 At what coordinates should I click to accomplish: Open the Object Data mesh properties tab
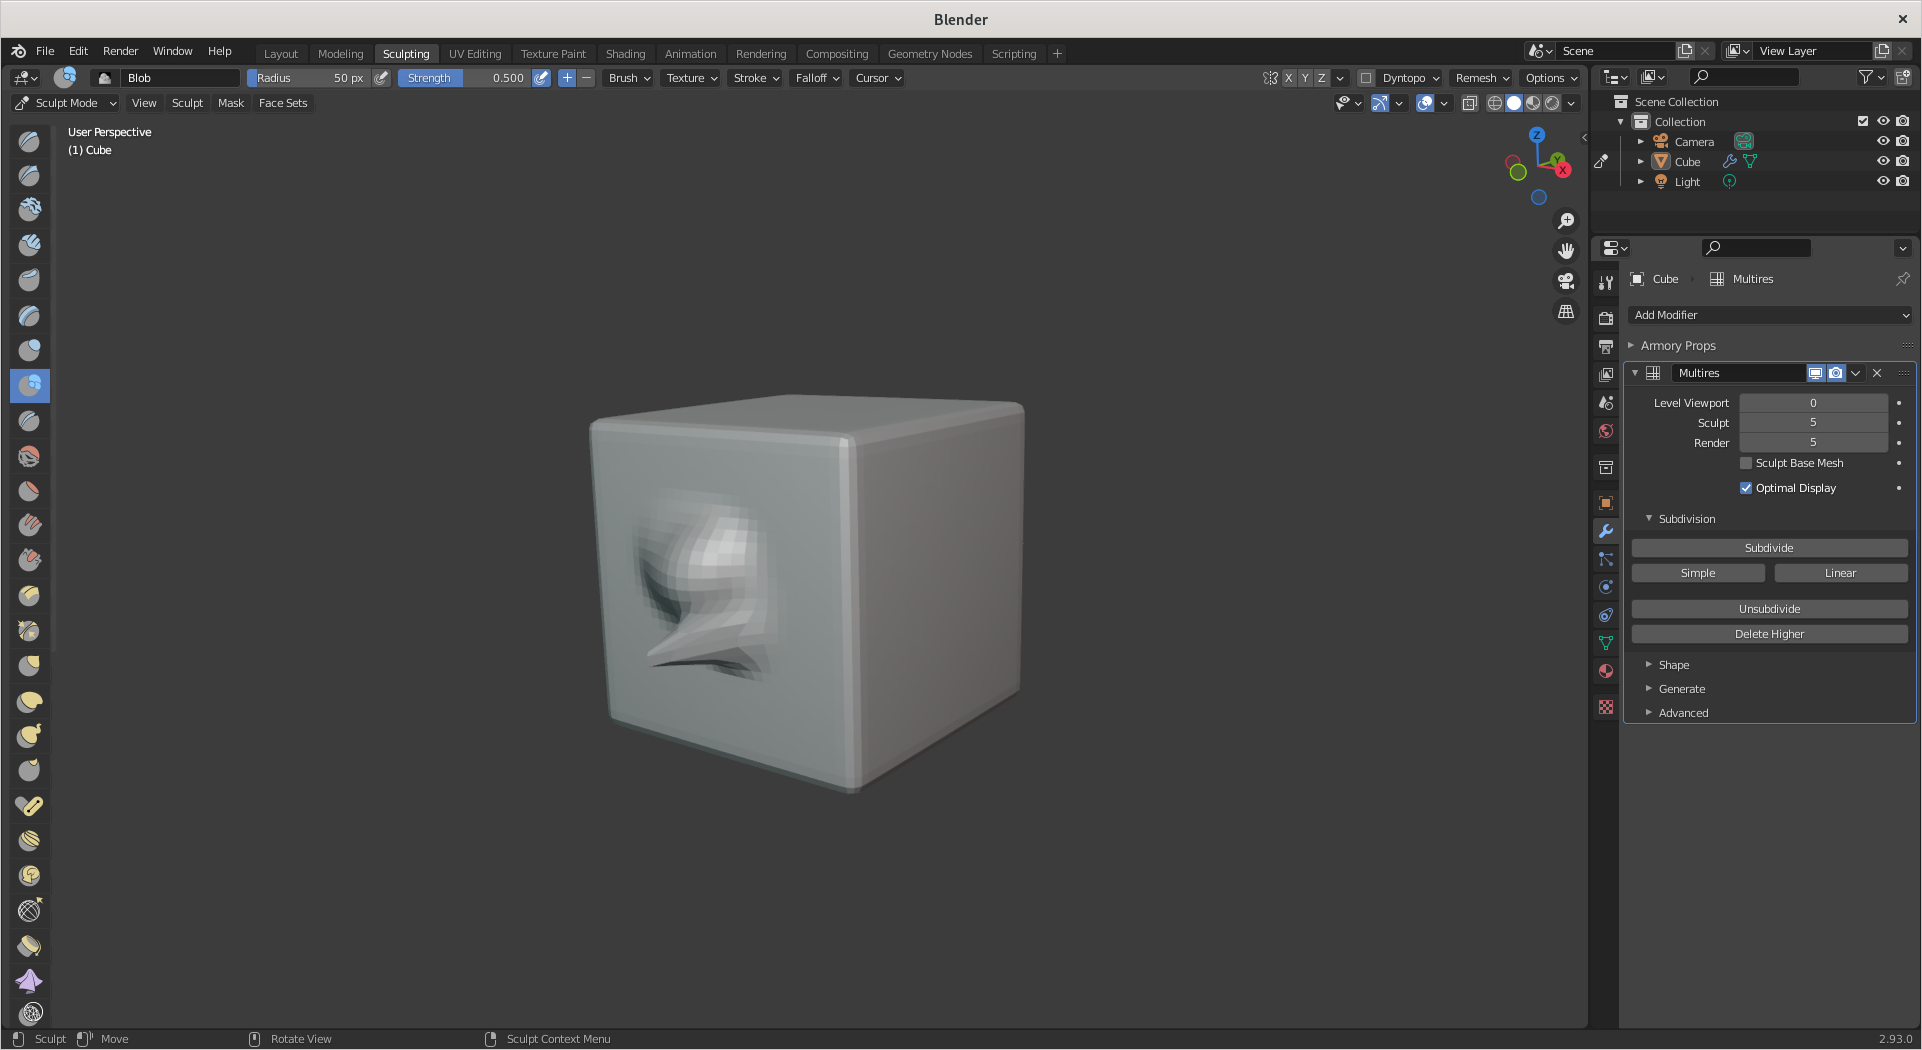point(1606,643)
